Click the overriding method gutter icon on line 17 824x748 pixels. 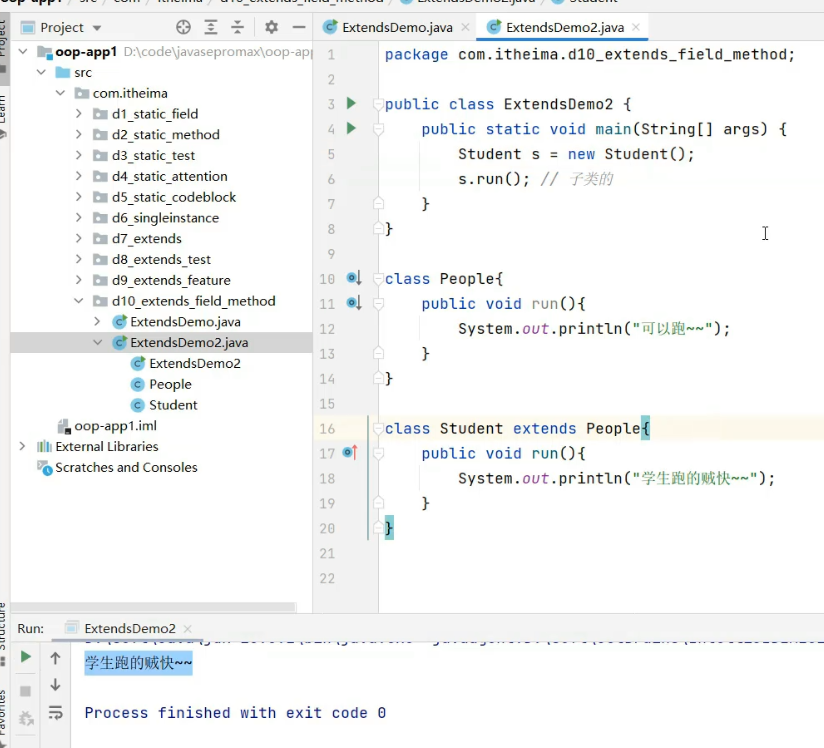pos(350,453)
